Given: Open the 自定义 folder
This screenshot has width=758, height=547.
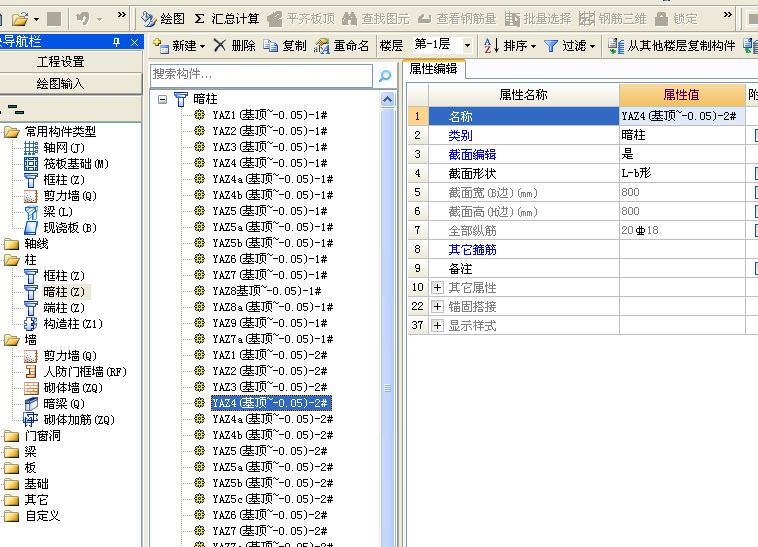Looking at the screenshot, I should [x=43, y=516].
